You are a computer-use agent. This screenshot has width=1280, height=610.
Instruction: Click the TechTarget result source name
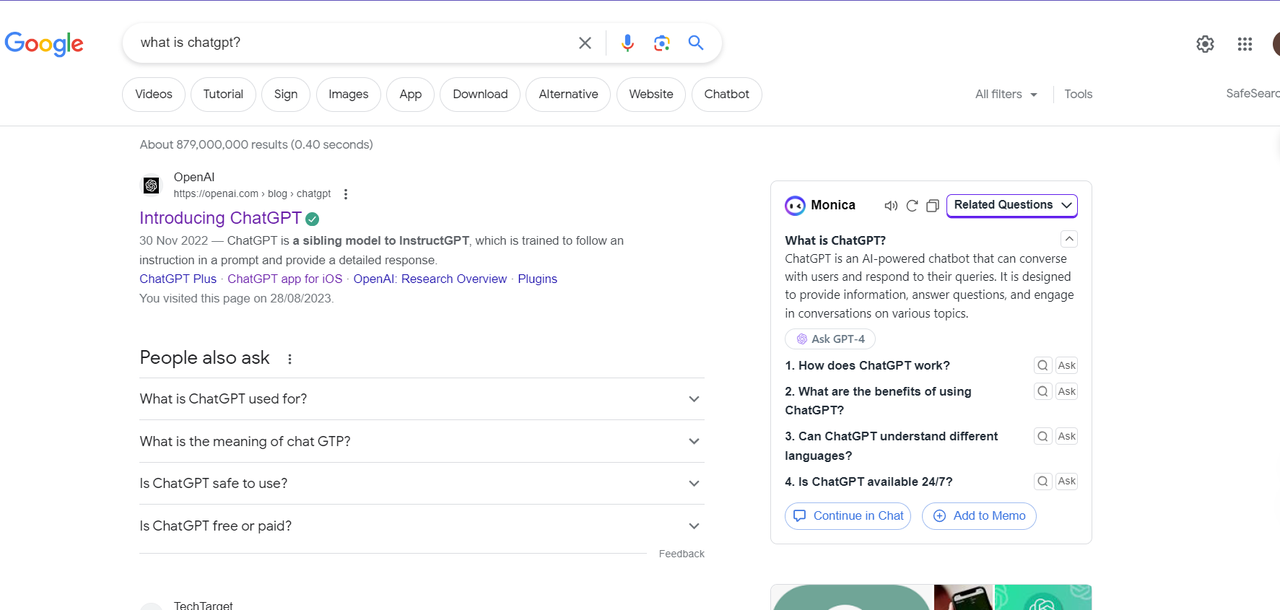203,605
